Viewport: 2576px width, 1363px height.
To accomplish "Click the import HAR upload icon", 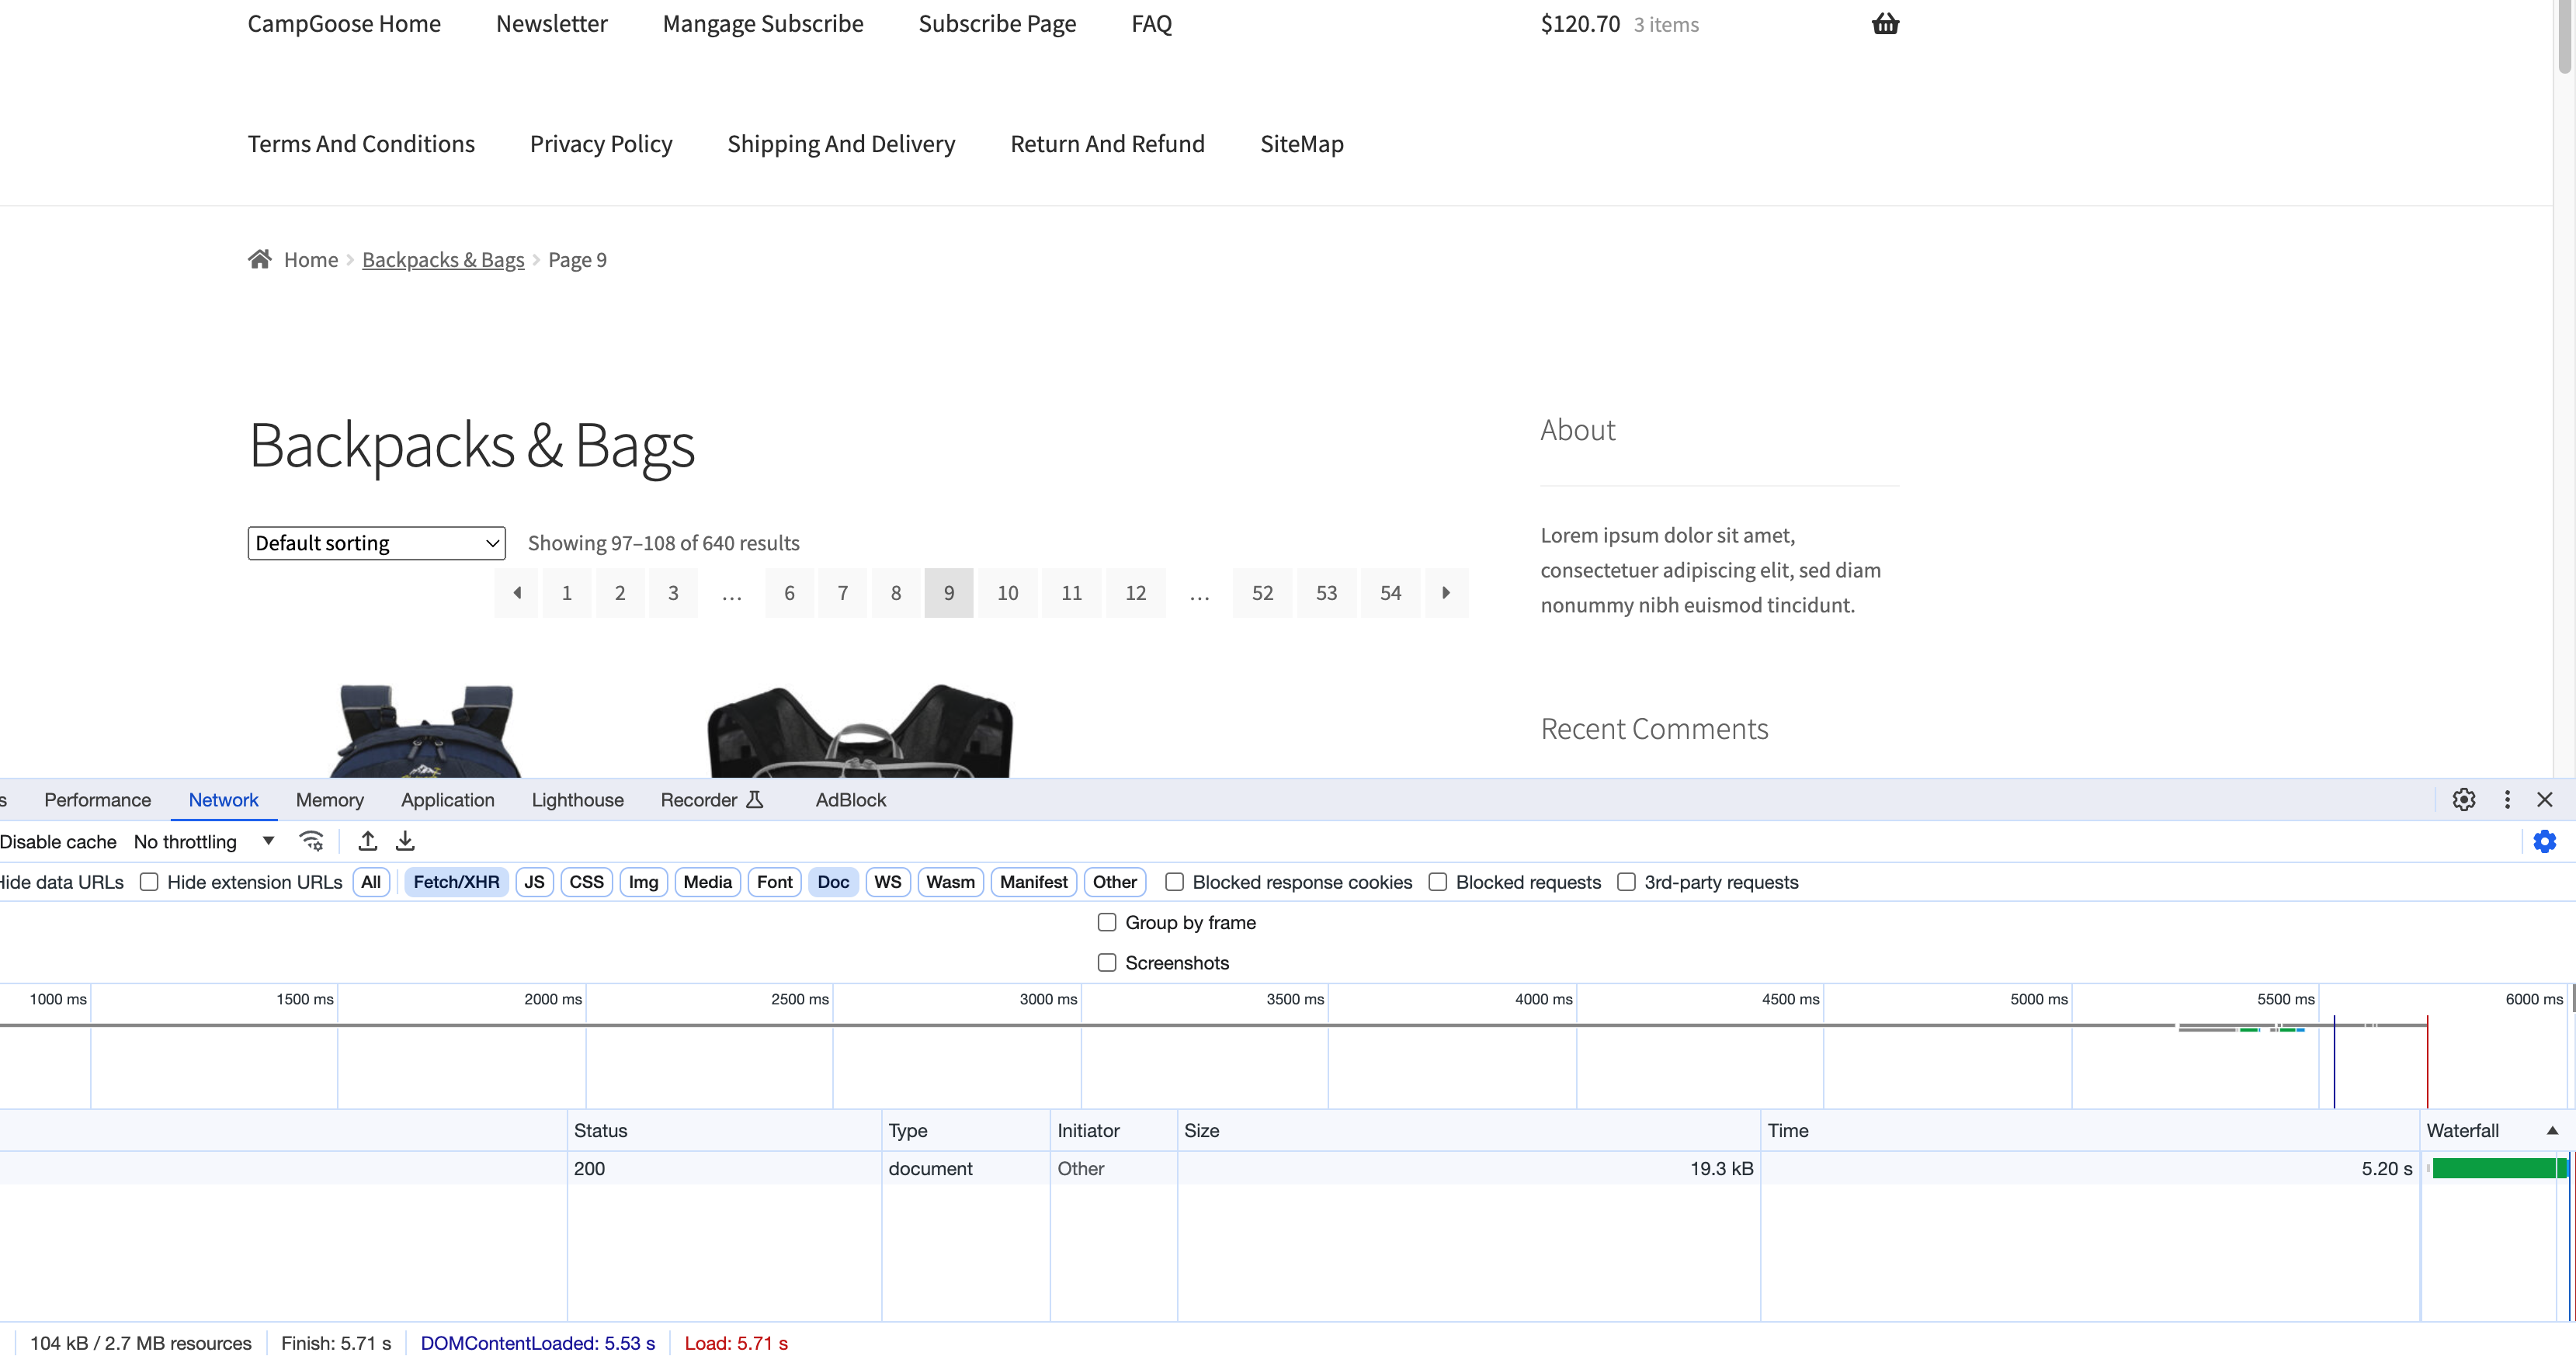I will (368, 841).
